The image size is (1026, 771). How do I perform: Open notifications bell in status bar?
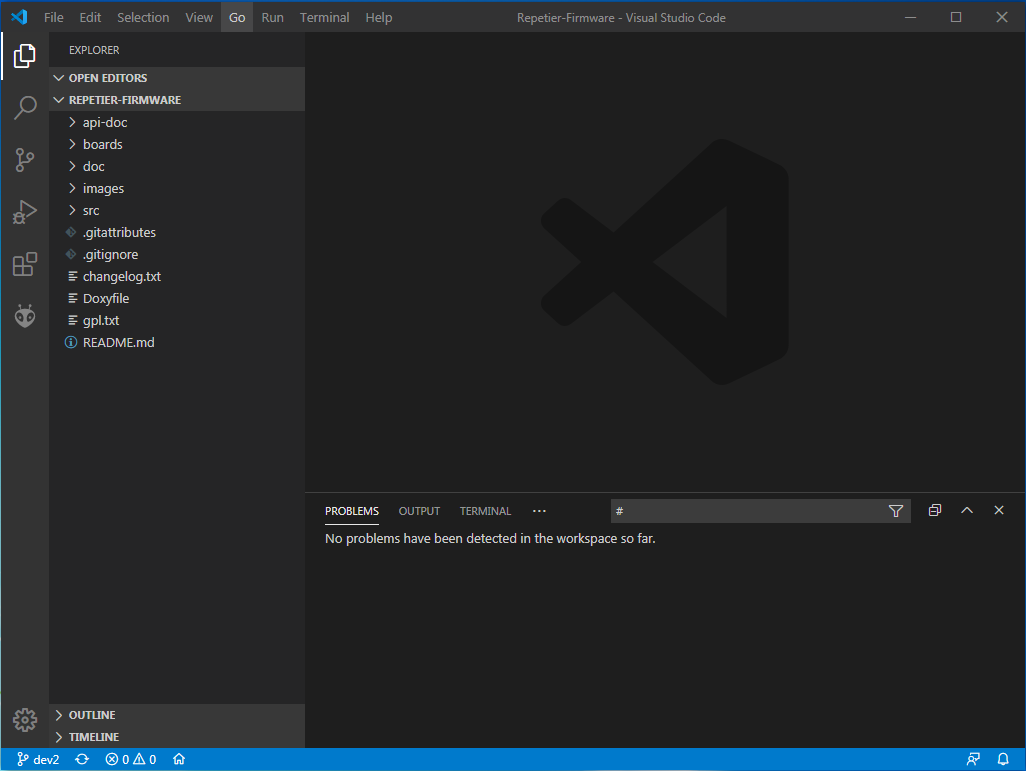1003,759
